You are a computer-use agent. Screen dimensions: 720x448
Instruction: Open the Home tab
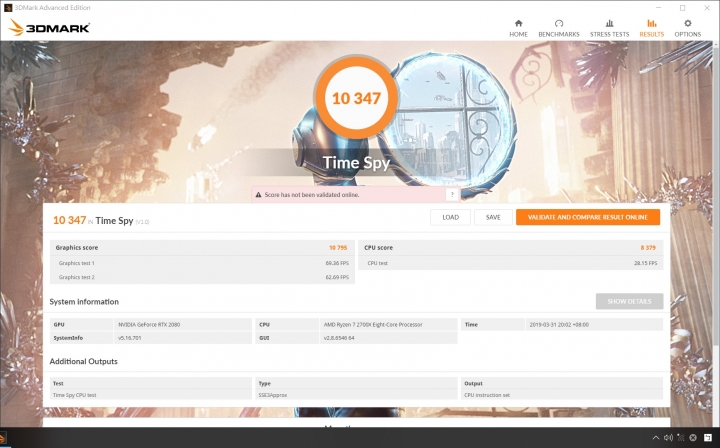[518, 28]
